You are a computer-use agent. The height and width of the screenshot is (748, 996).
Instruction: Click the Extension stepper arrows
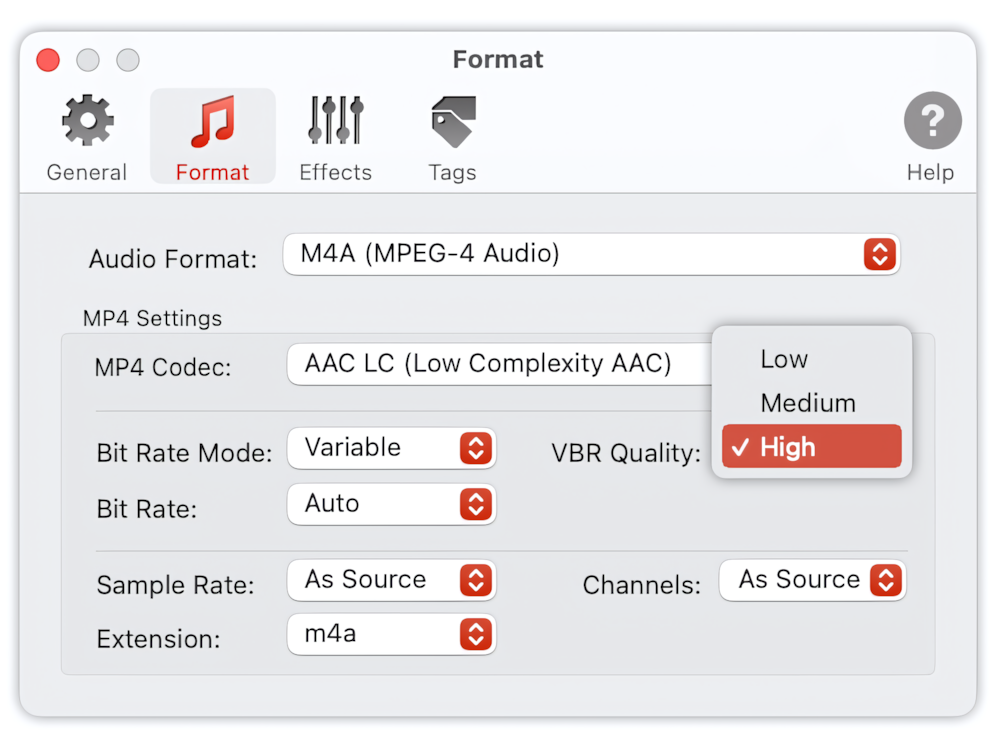tap(476, 634)
